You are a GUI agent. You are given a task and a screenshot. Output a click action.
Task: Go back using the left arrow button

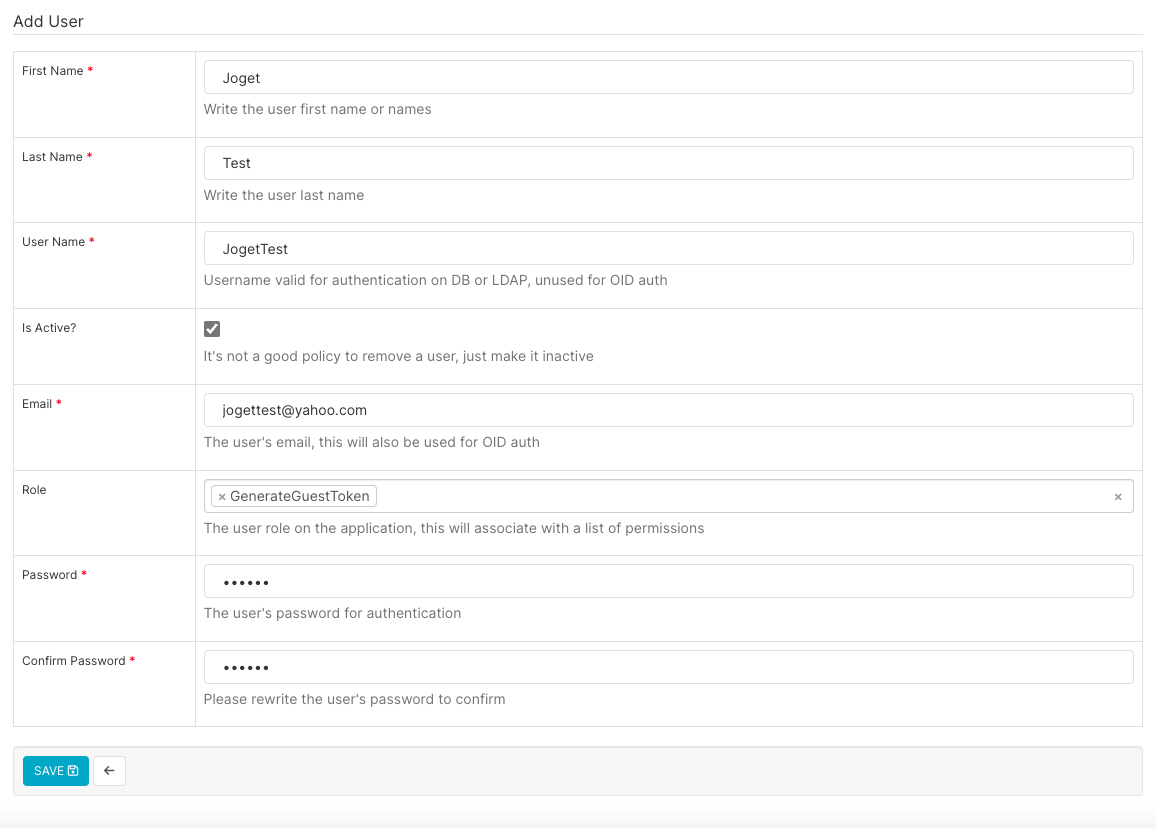click(109, 771)
